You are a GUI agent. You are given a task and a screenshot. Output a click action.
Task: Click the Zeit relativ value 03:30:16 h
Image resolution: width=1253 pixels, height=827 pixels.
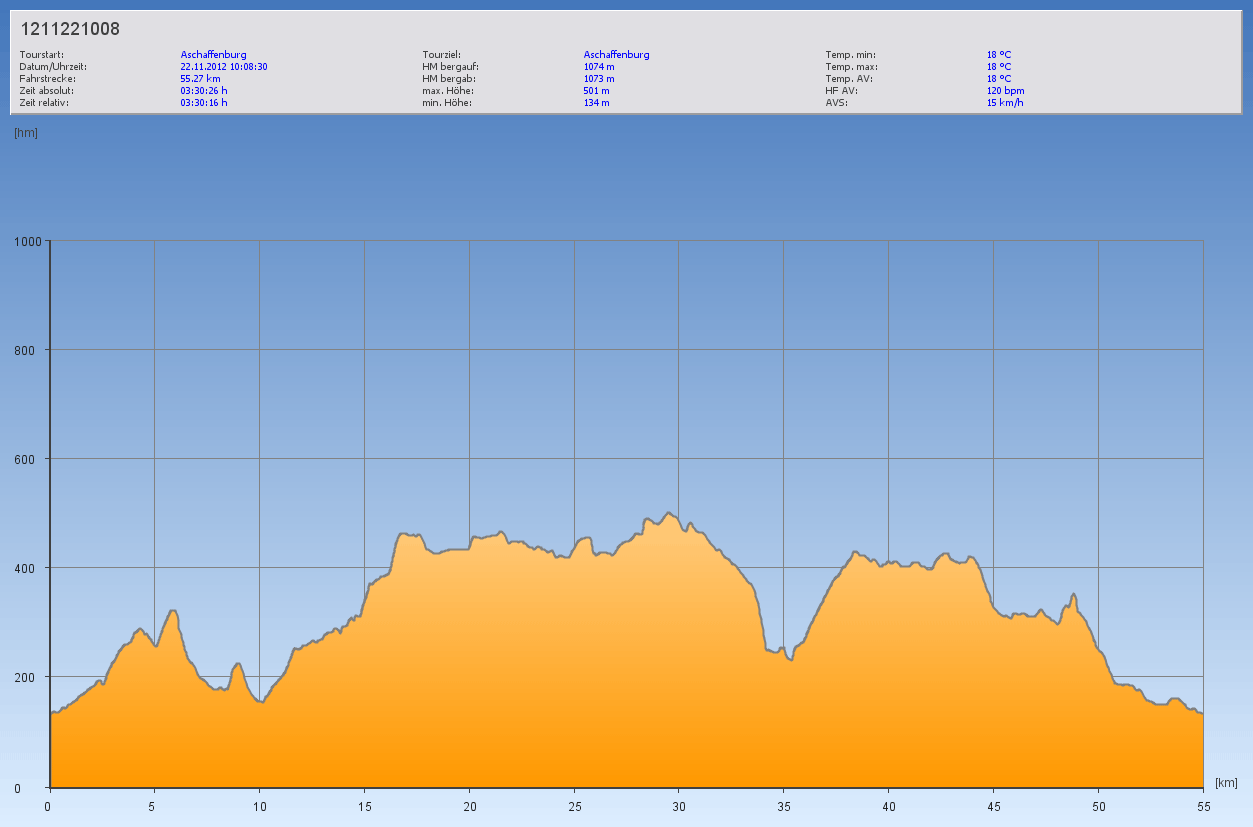click(x=204, y=103)
